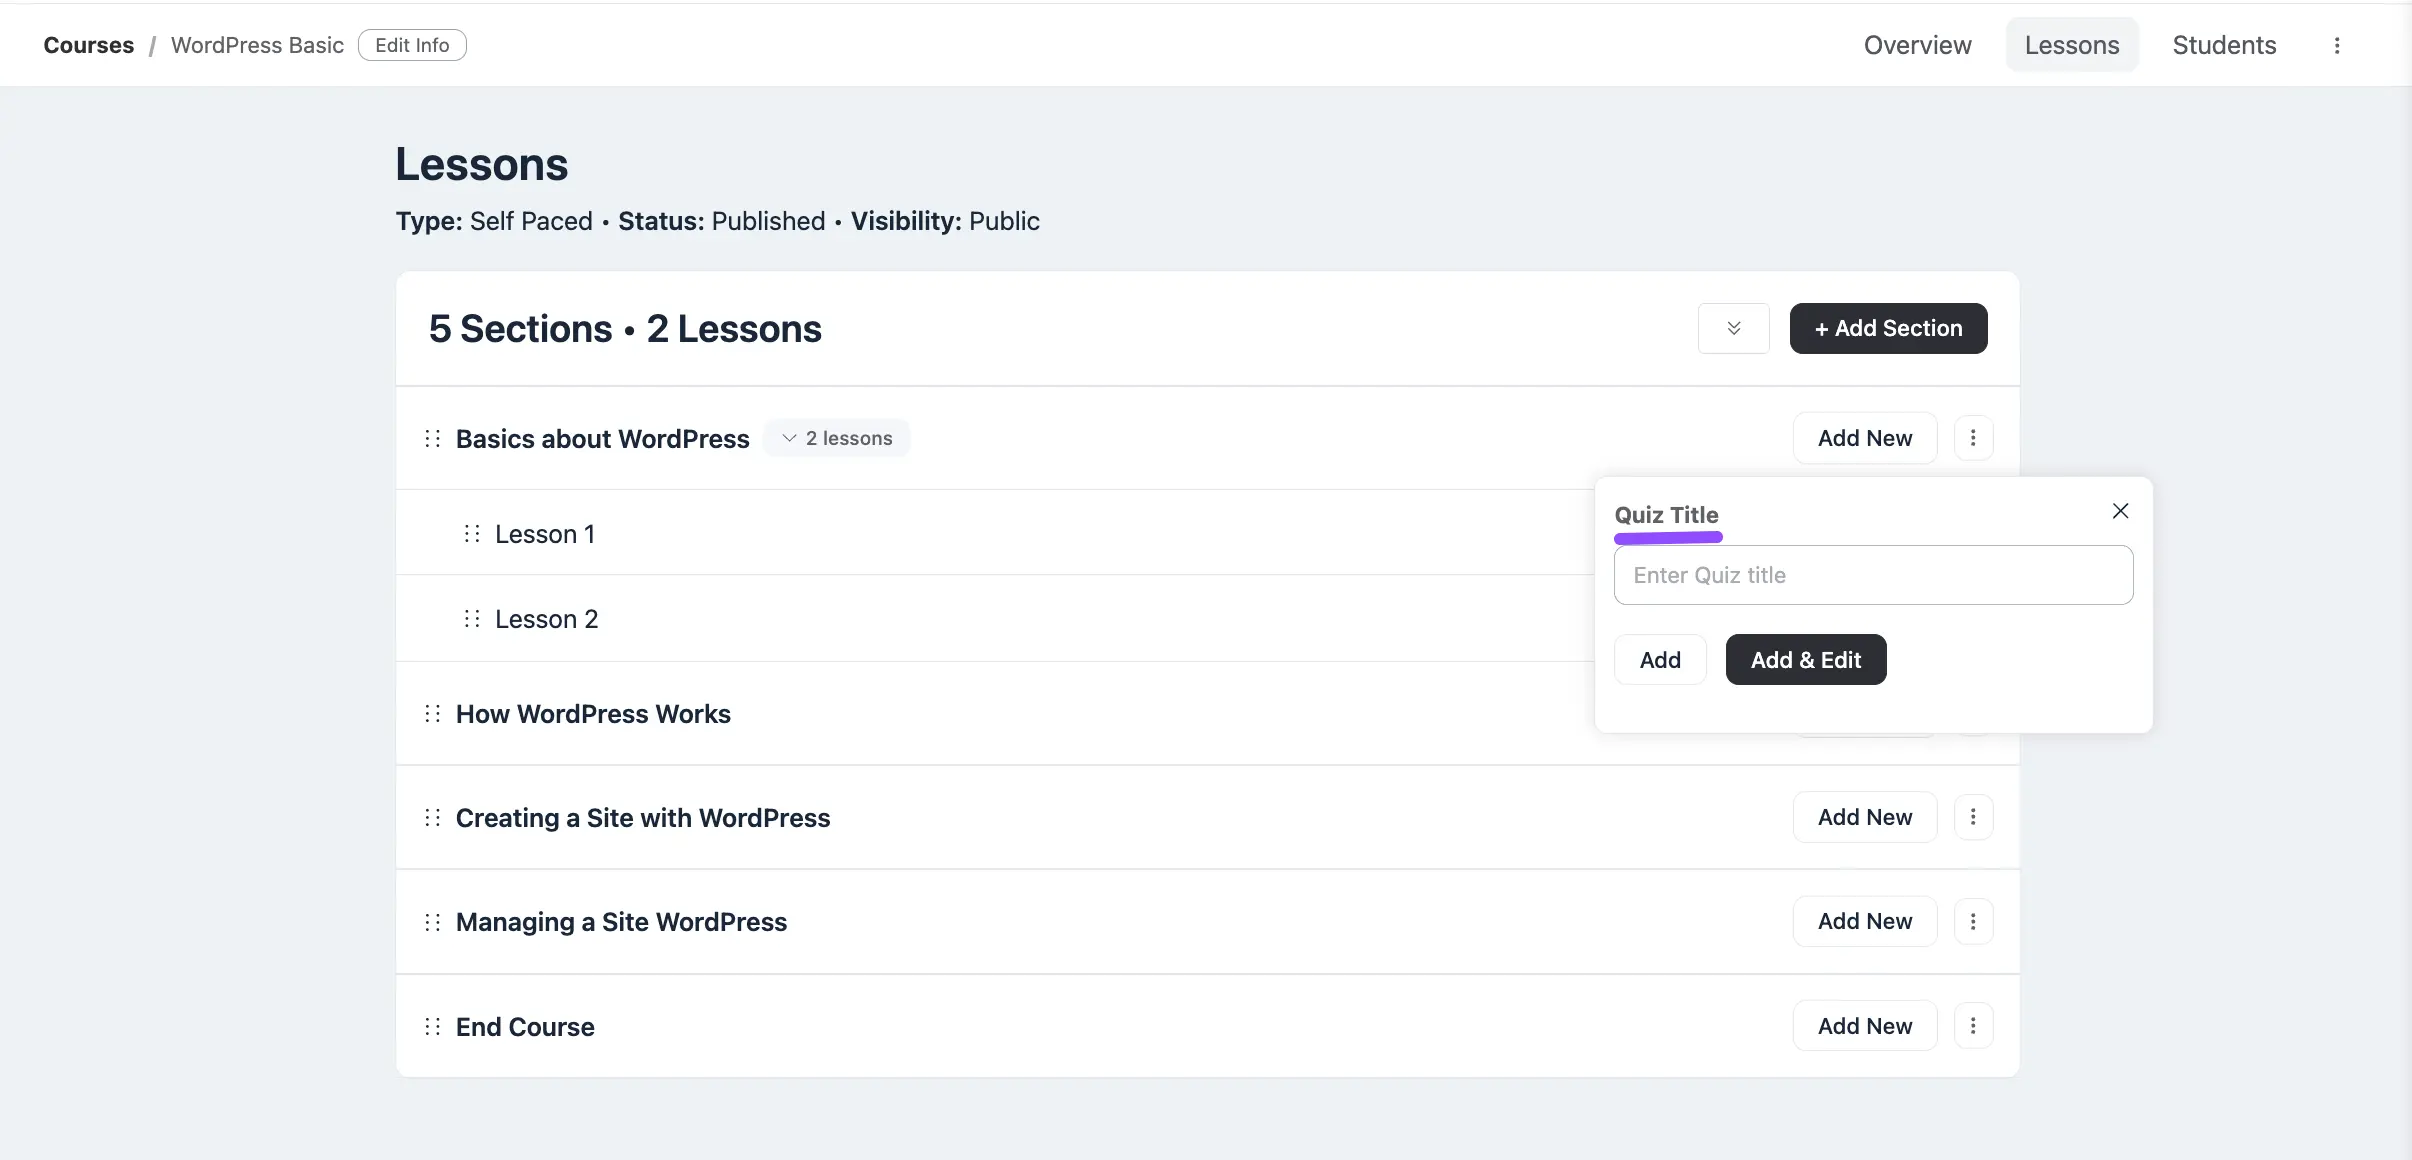The height and width of the screenshot is (1160, 2412).
Task: Select the Managing a Site WordPress title
Action: [x=621, y=922]
